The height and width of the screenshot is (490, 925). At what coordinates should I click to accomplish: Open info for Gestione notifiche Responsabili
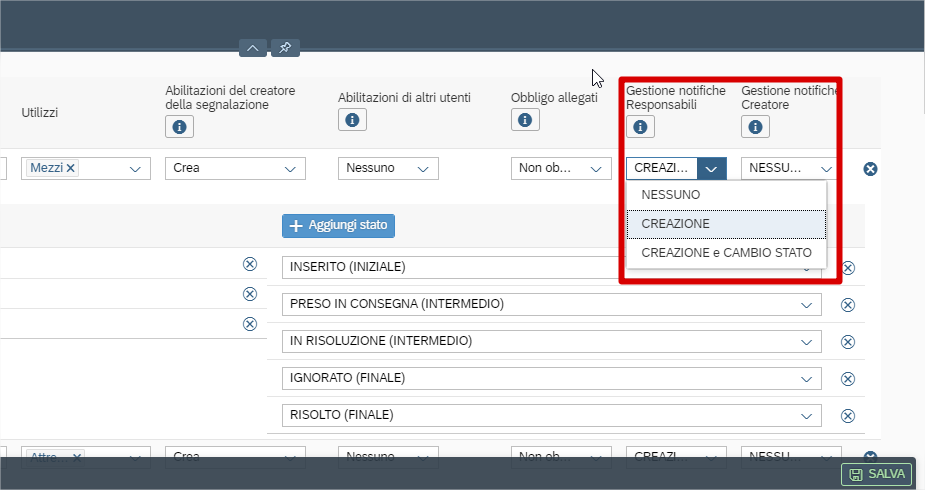click(640, 127)
